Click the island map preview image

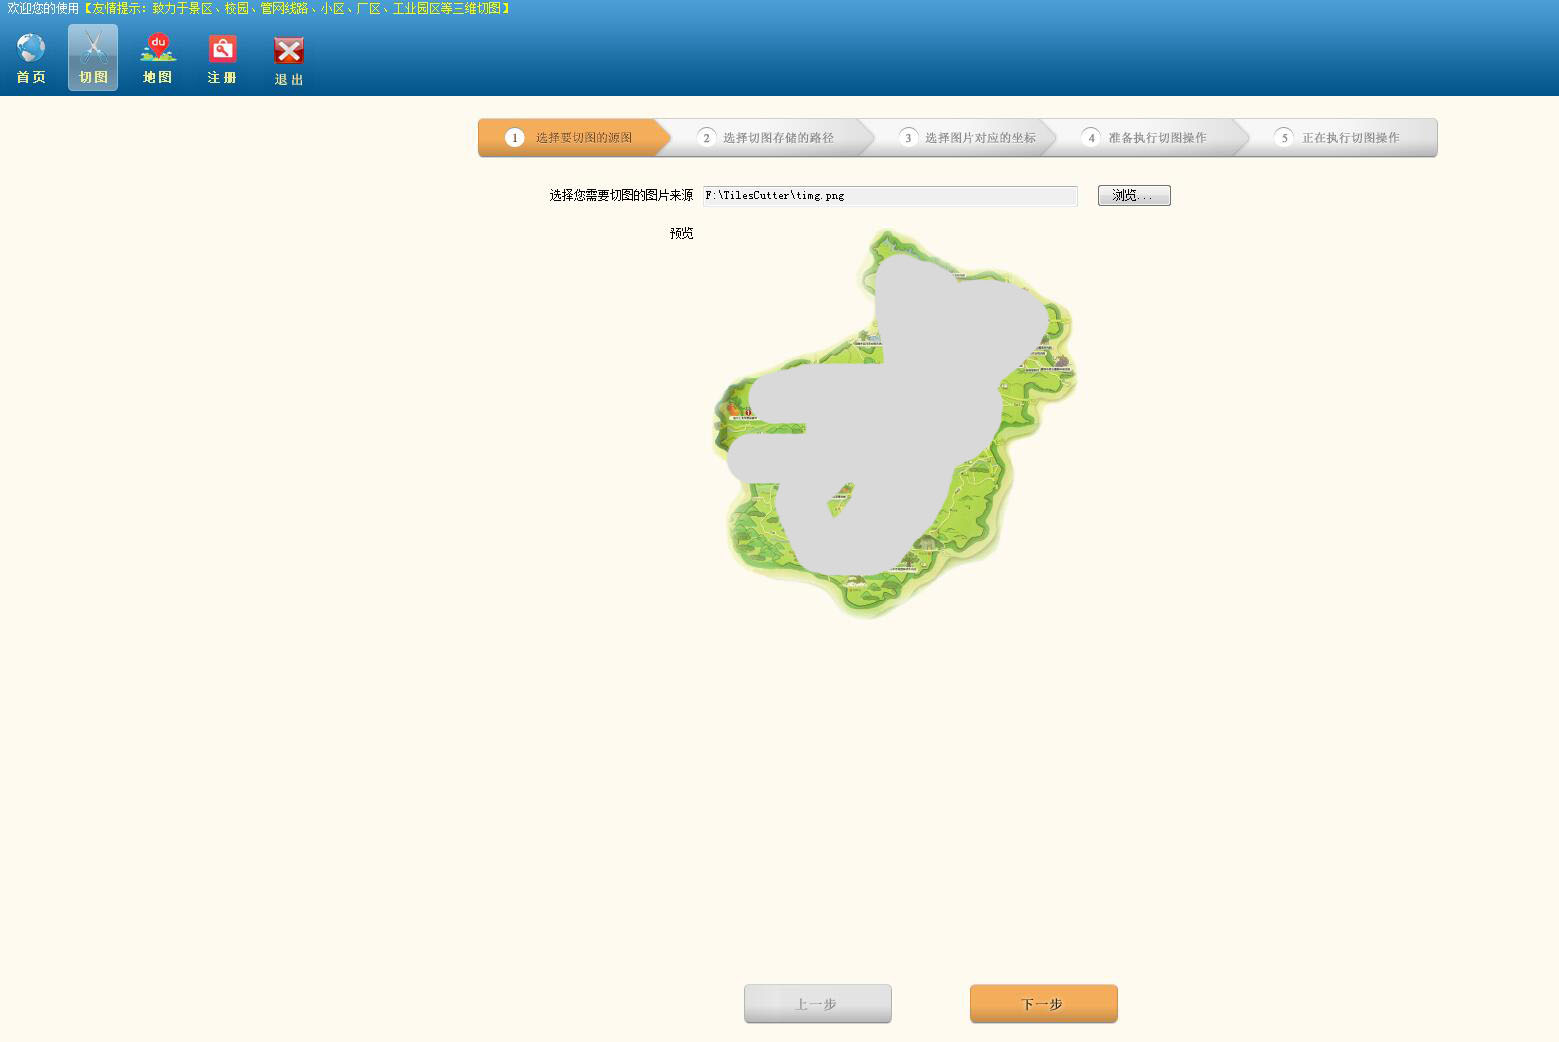[x=894, y=423]
